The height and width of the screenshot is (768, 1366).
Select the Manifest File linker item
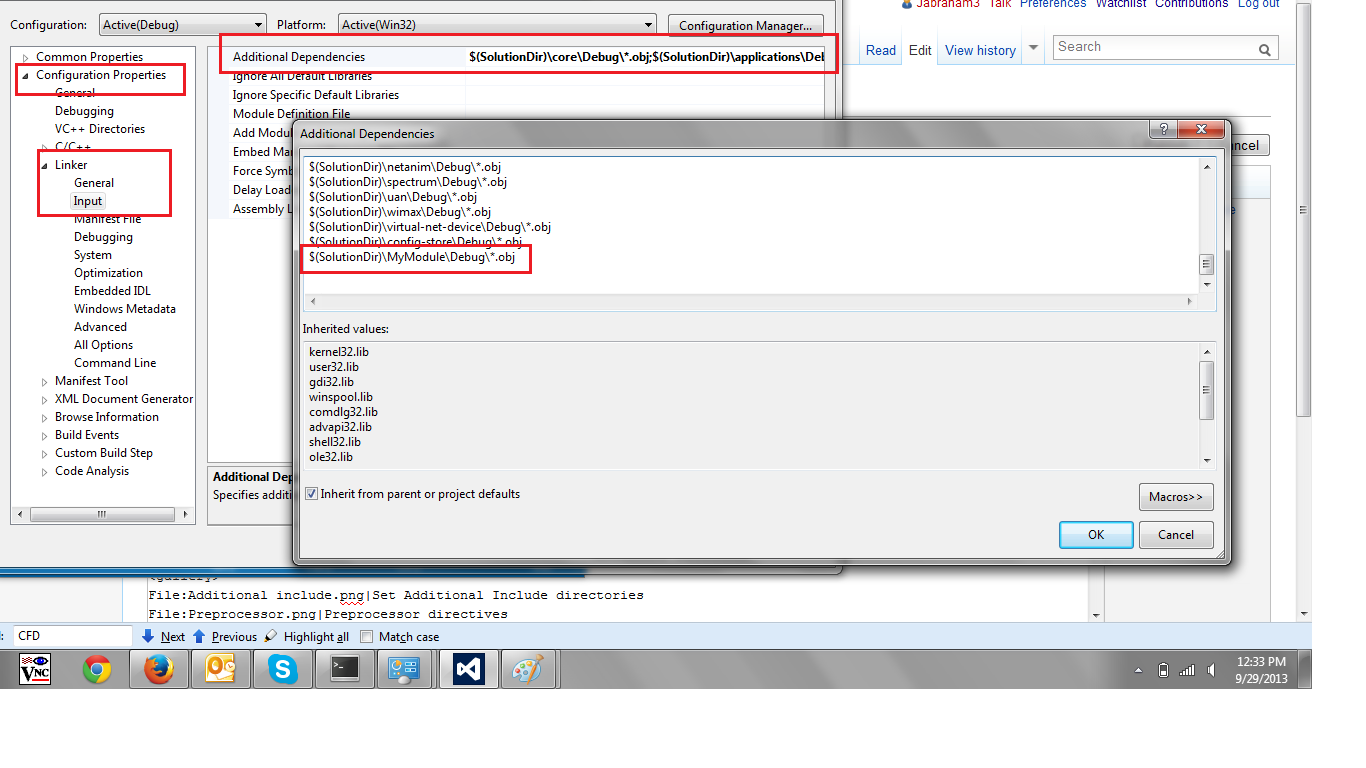pos(107,219)
